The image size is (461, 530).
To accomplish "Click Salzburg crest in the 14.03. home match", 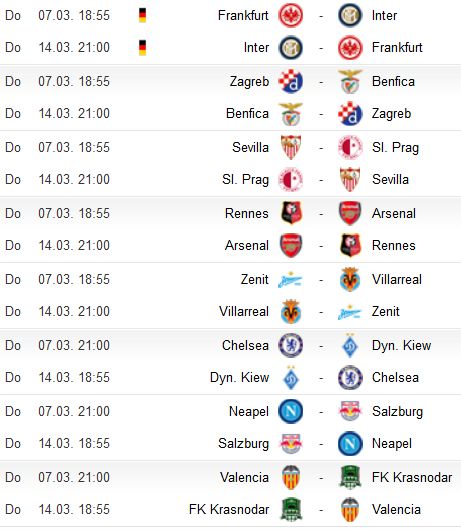I will pyautogui.click(x=290, y=443).
